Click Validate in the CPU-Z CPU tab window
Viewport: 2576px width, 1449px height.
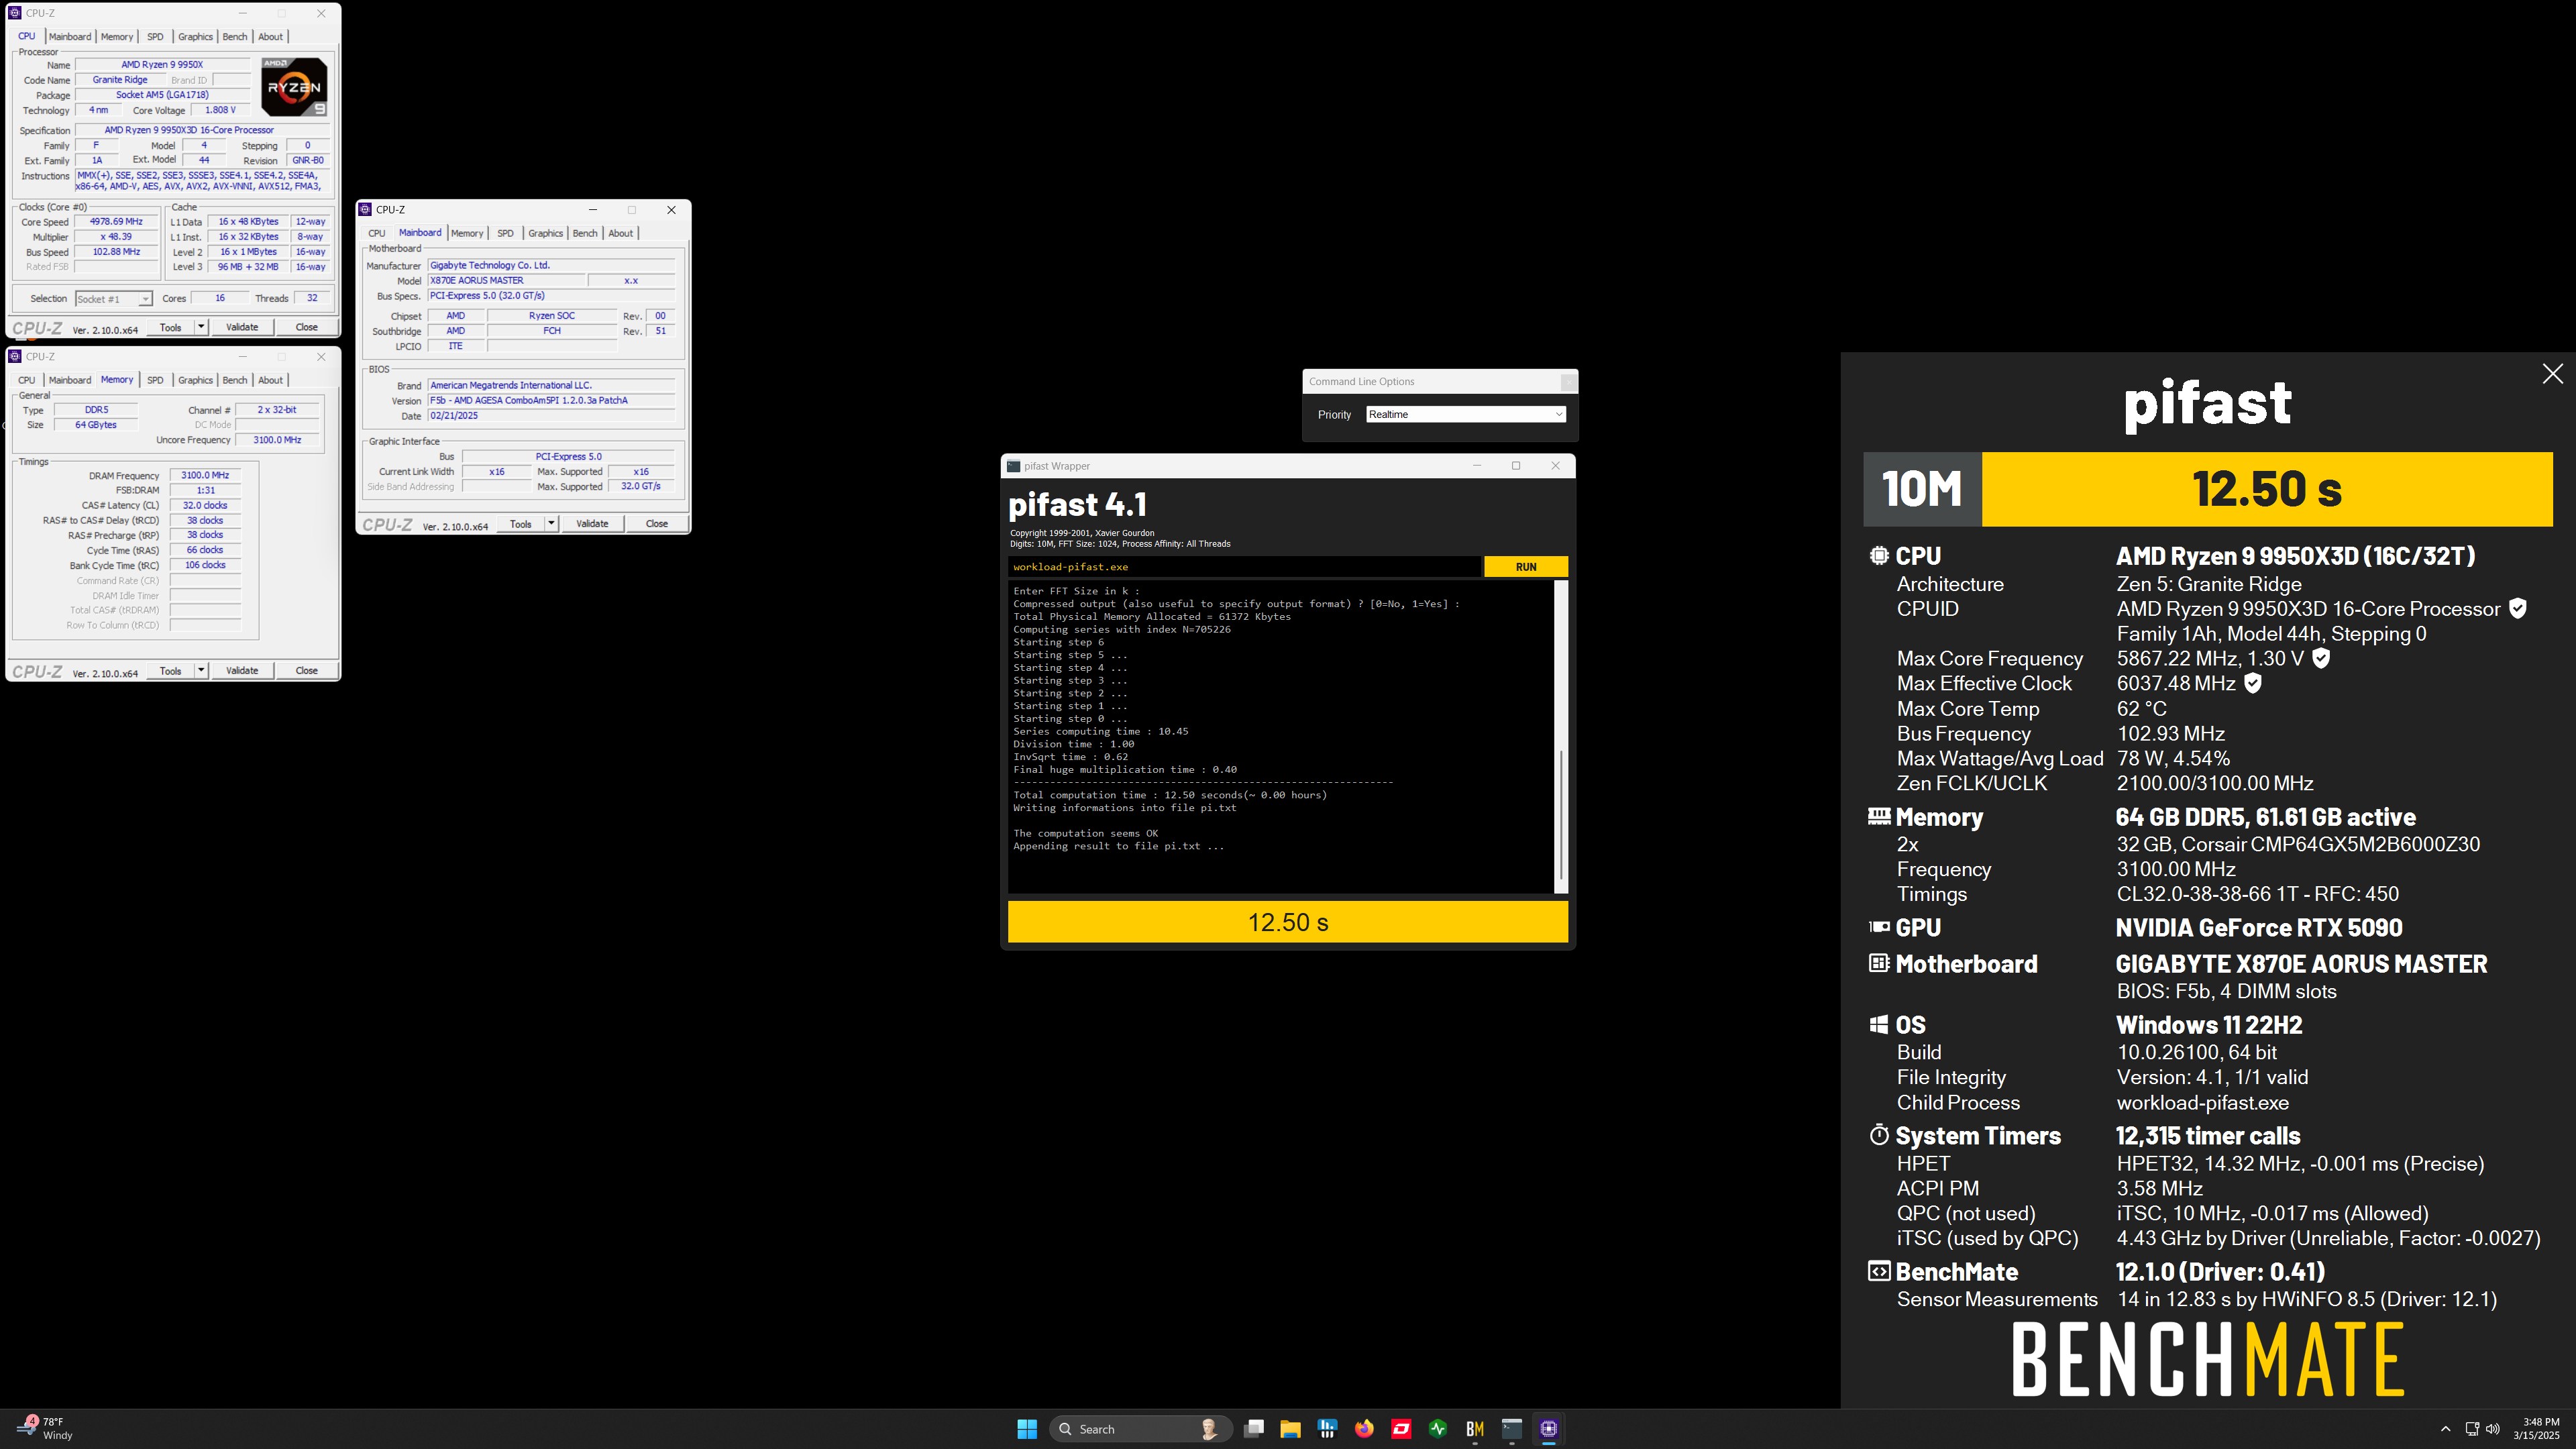pyautogui.click(x=242, y=327)
